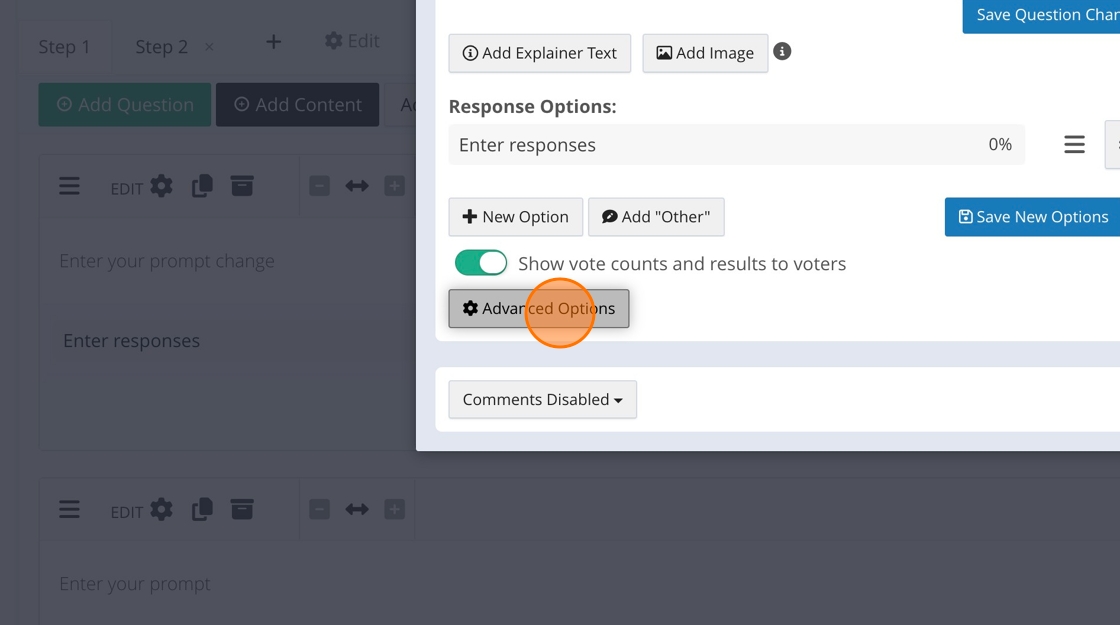Click the first question's duplicate copy icon
Viewport: 1120px width, 625px height.
tap(202, 186)
